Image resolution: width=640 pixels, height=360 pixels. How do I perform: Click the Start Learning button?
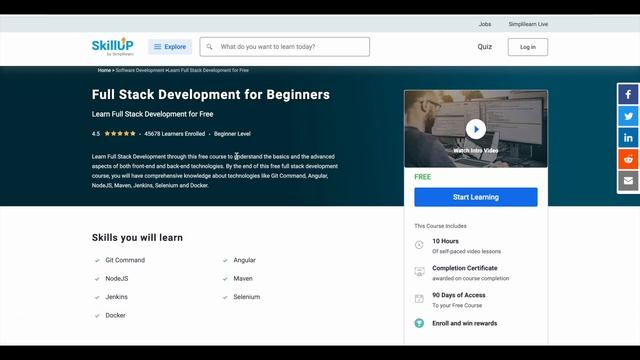point(476,197)
